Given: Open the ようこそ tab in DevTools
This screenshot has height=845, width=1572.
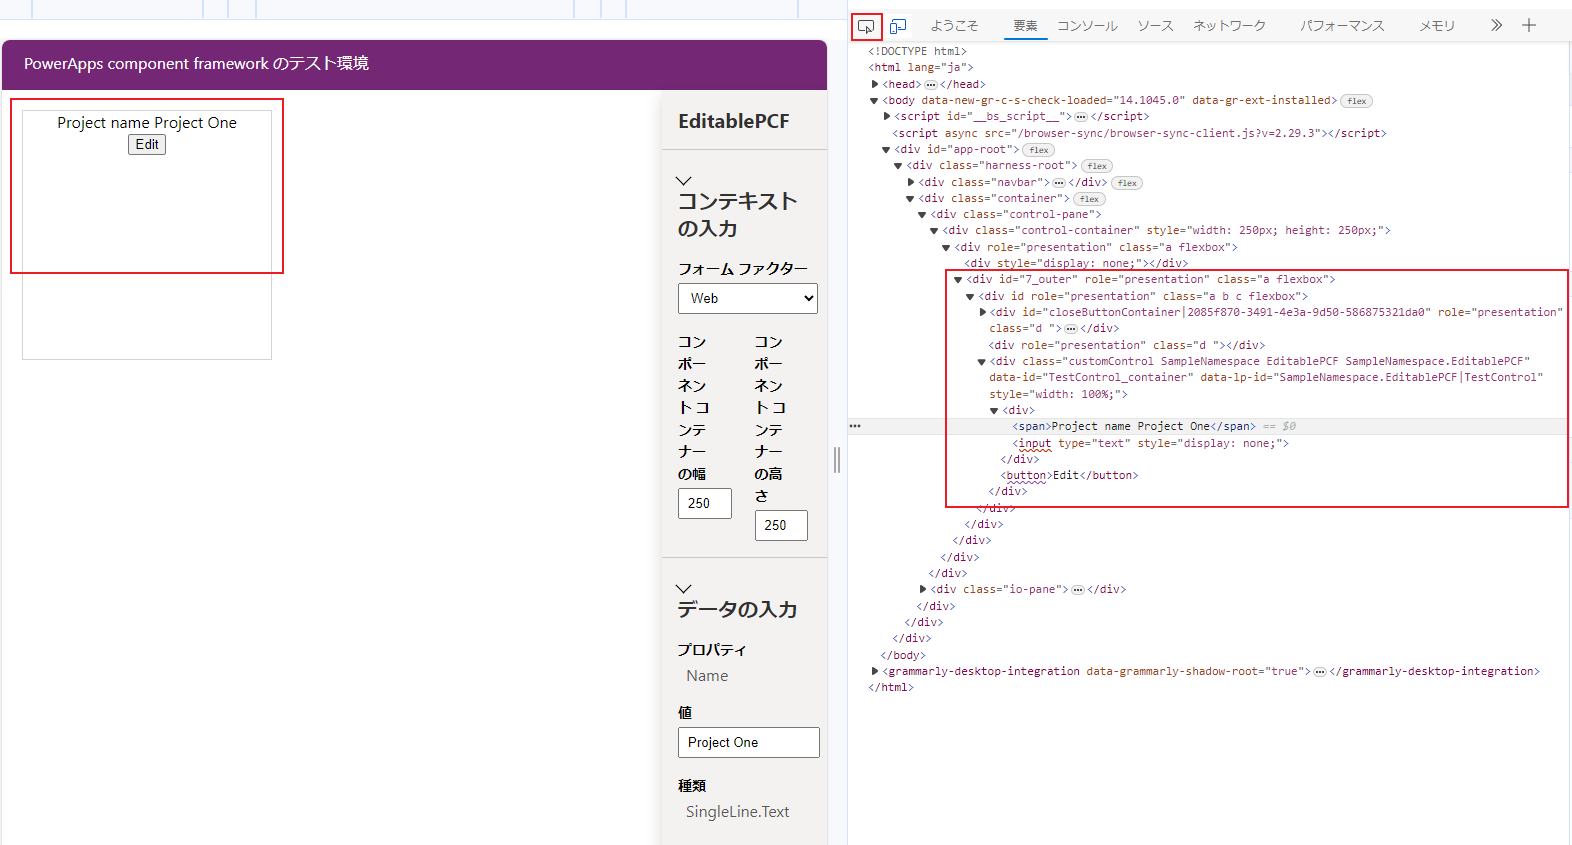Looking at the screenshot, I should pyautogui.click(x=954, y=26).
